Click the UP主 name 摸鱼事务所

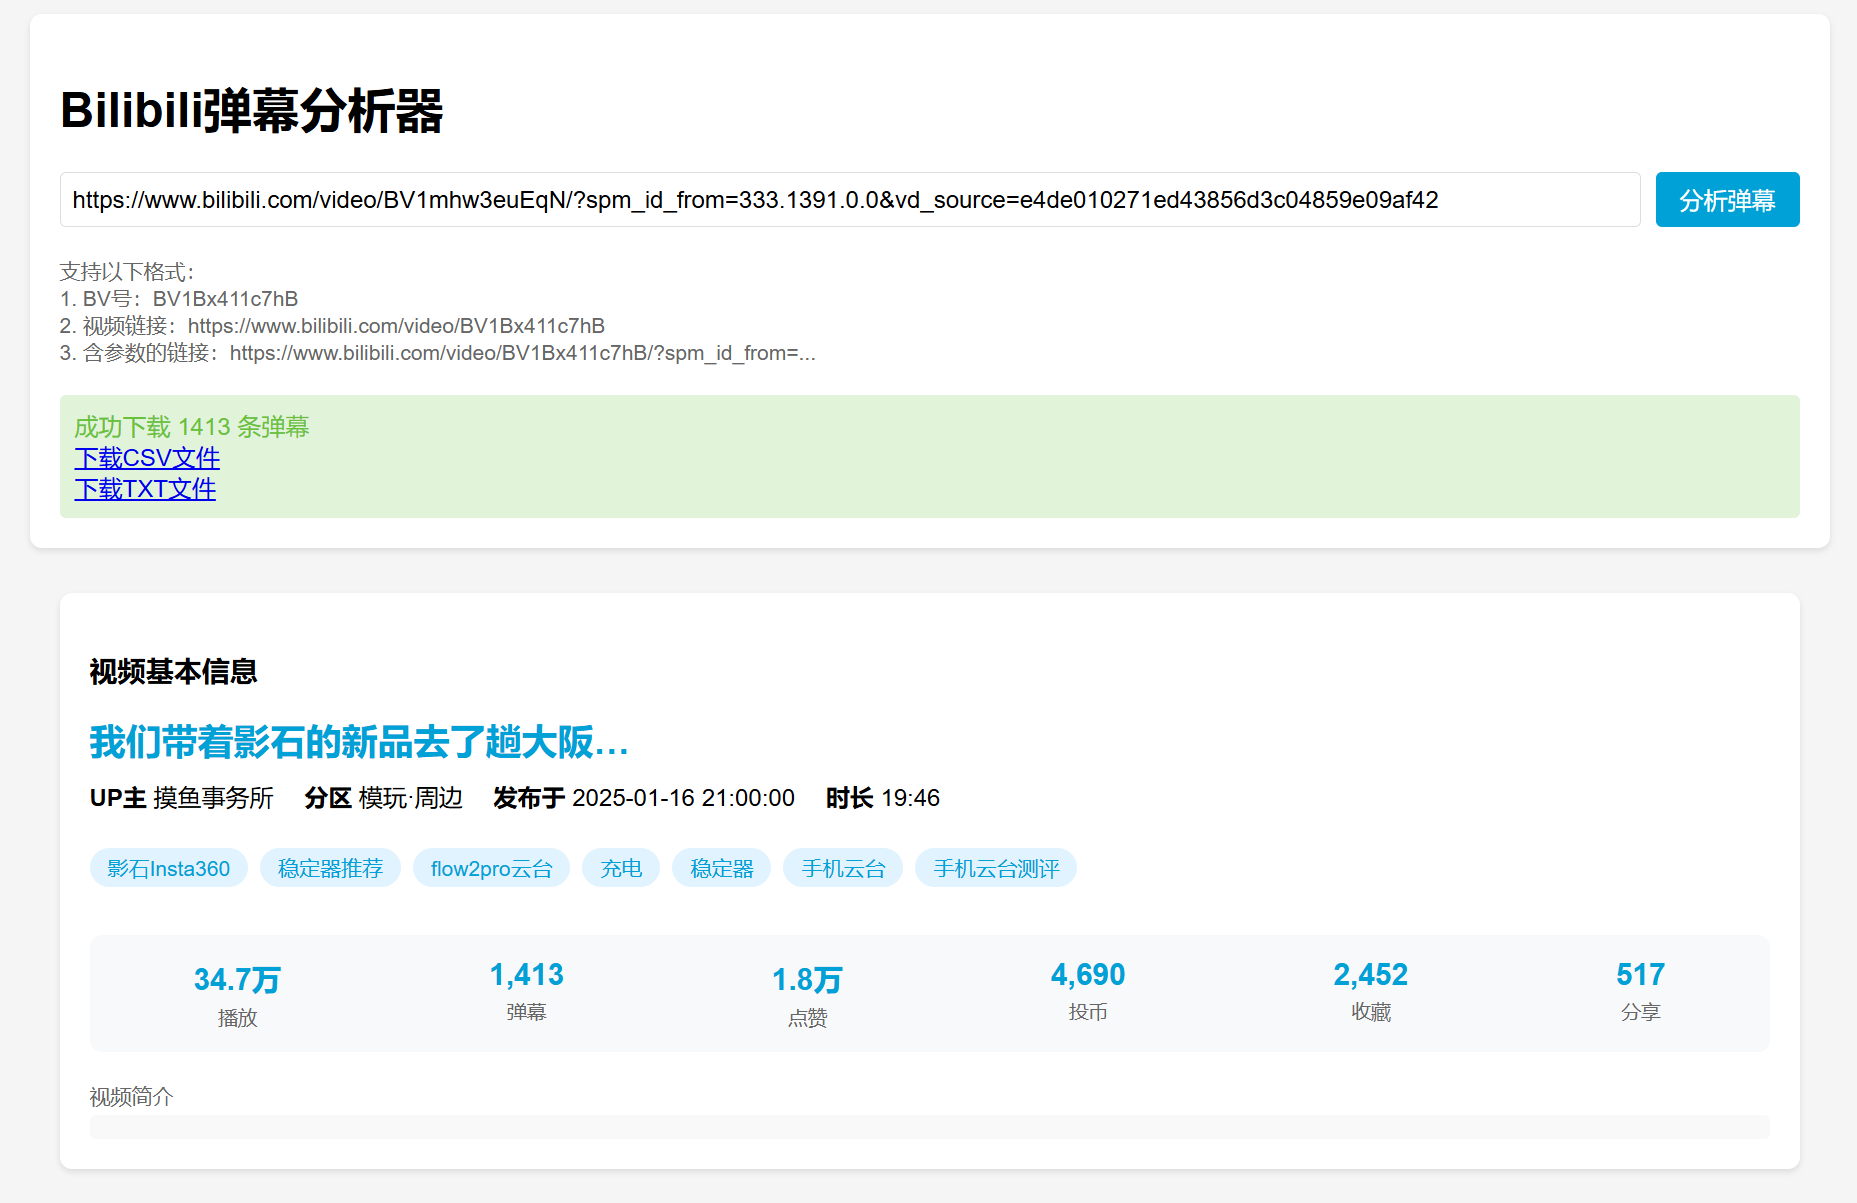(x=213, y=798)
